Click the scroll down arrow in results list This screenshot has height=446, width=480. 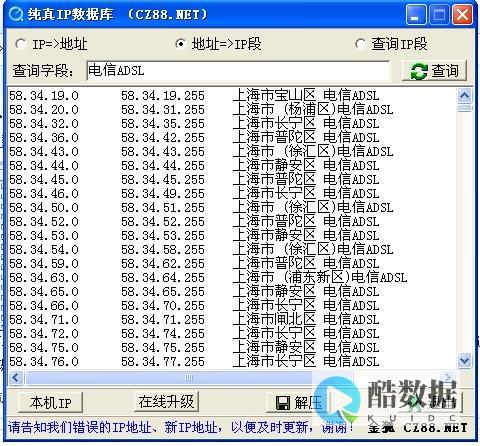click(x=464, y=360)
